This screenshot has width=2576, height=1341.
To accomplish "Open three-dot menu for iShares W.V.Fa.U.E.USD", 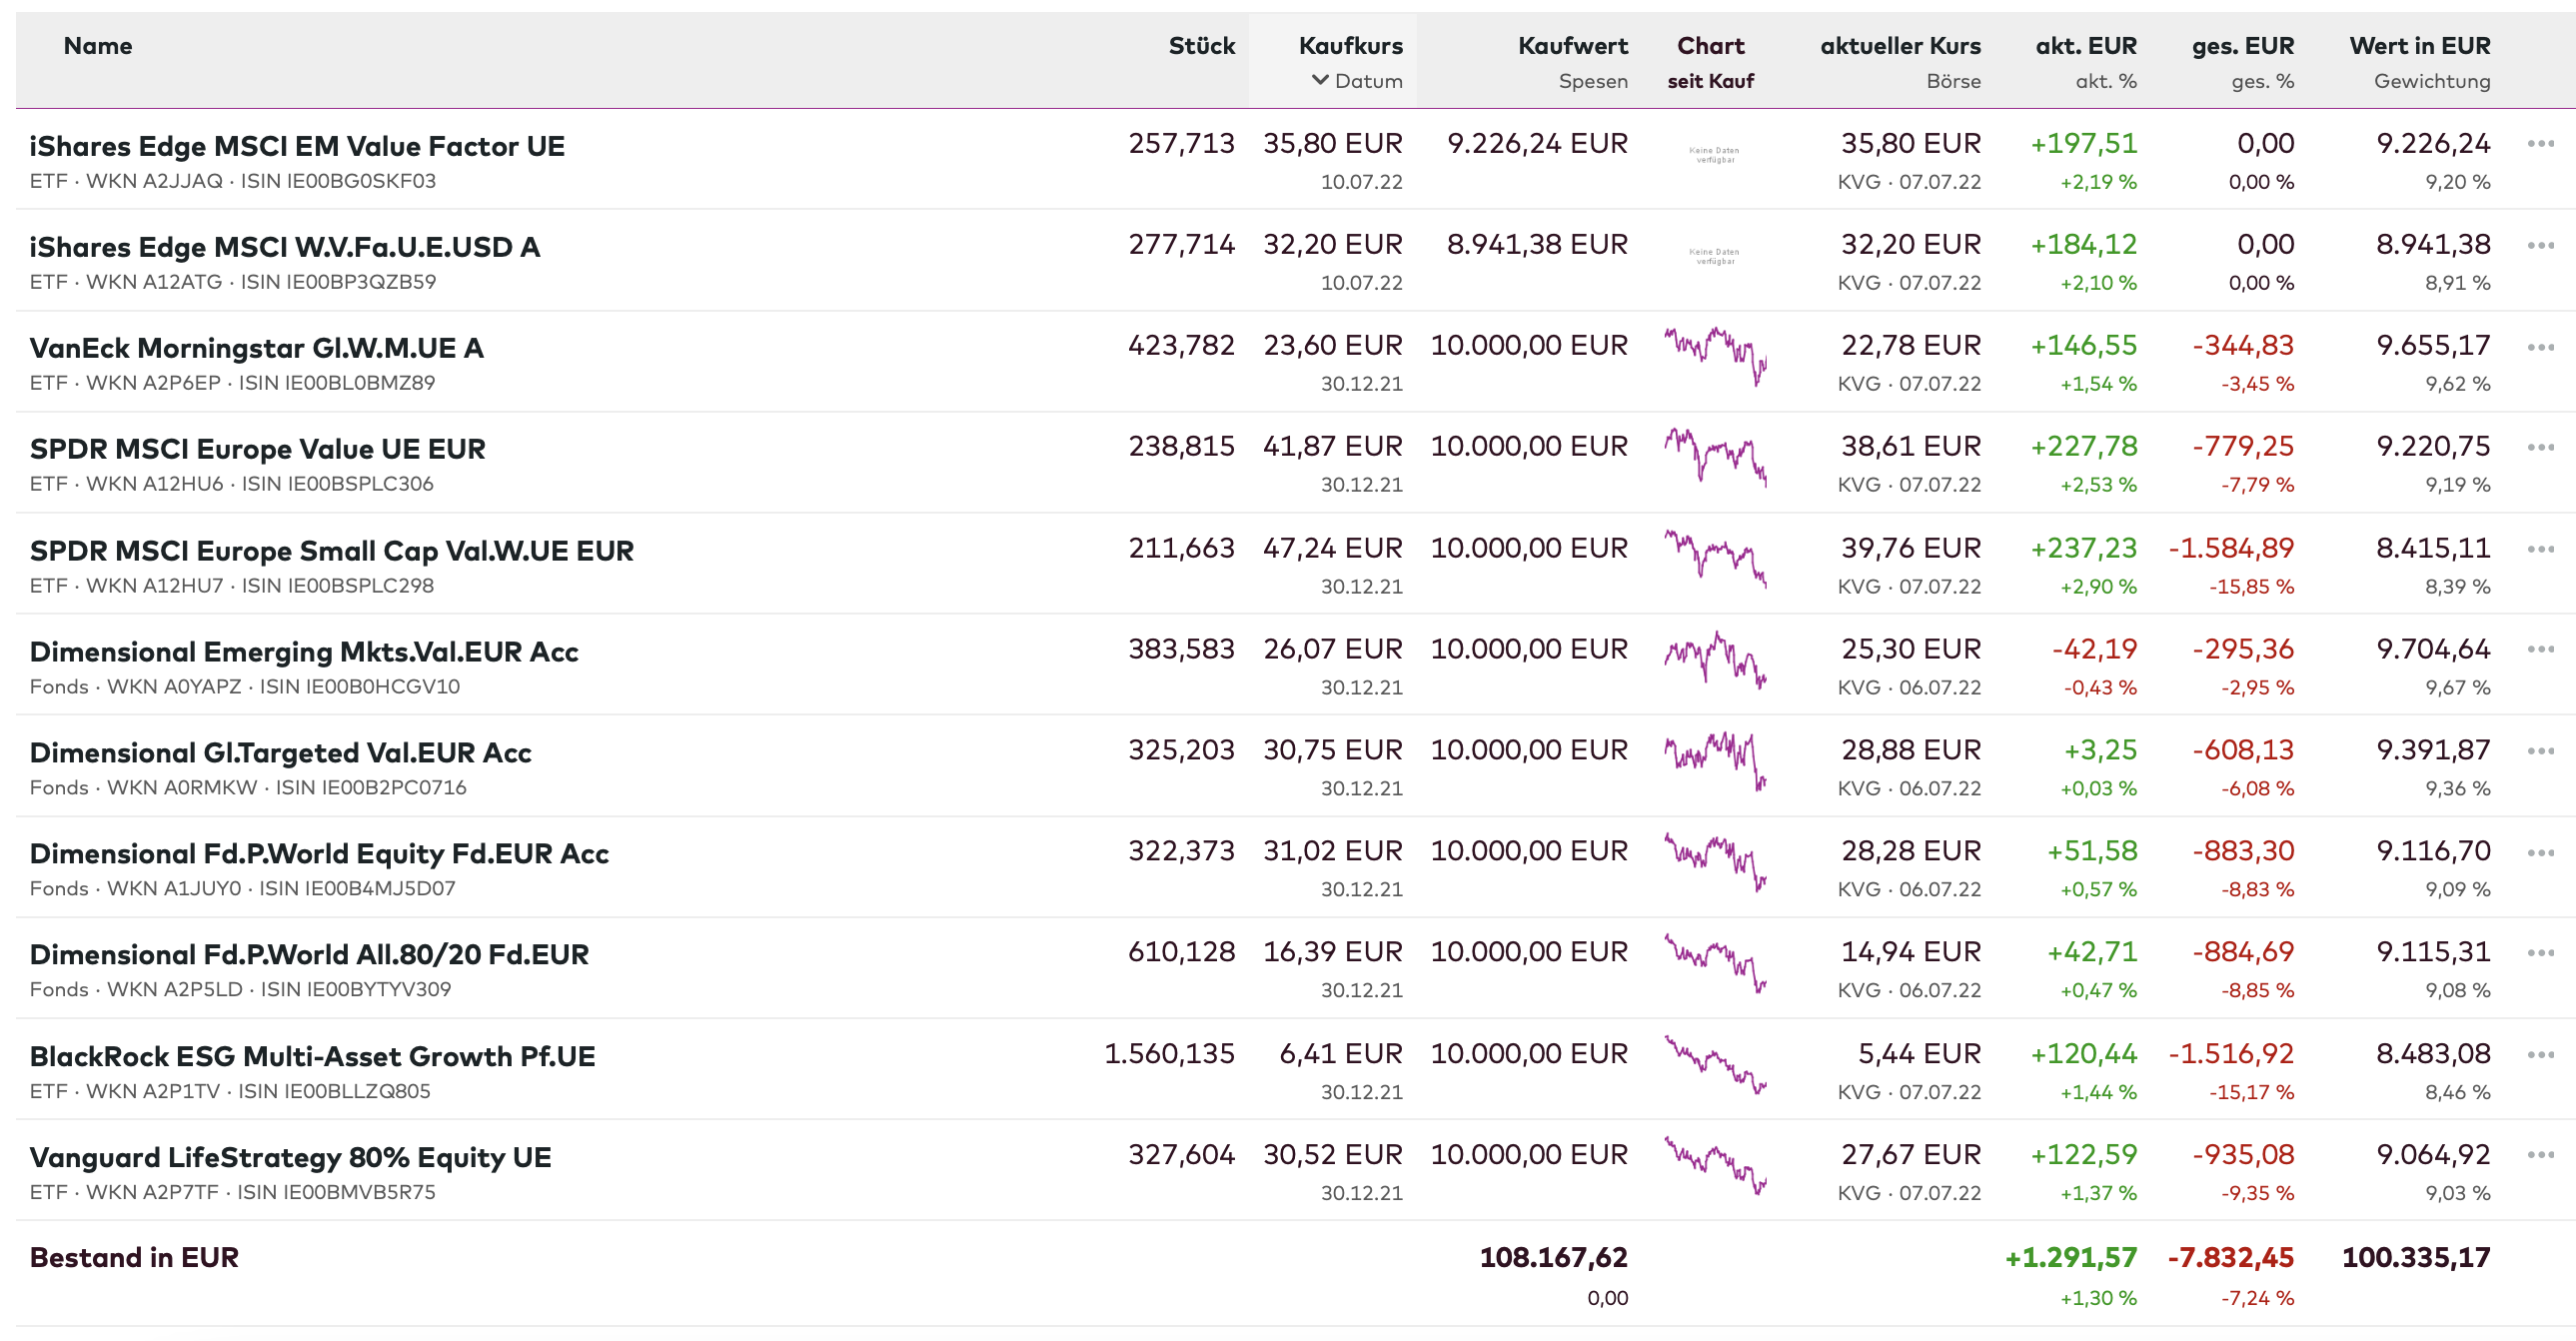I will point(2540,245).
